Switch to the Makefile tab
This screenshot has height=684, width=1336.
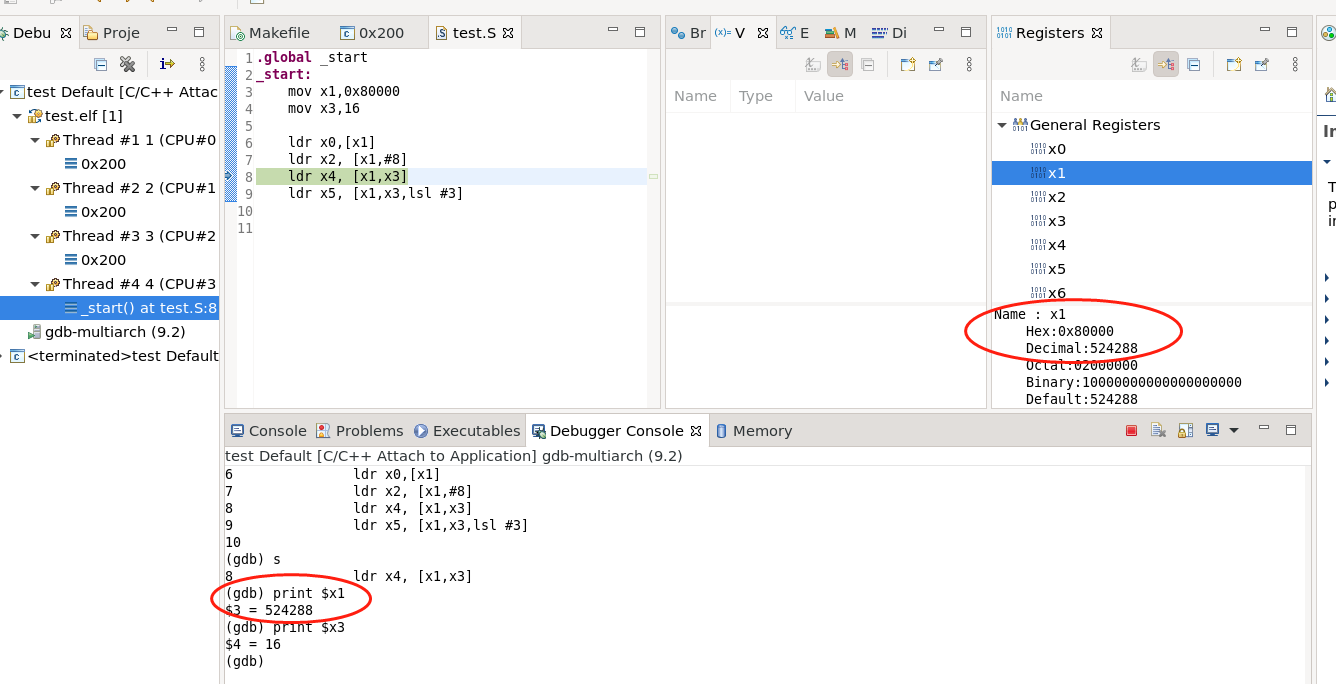pos(279,31)
